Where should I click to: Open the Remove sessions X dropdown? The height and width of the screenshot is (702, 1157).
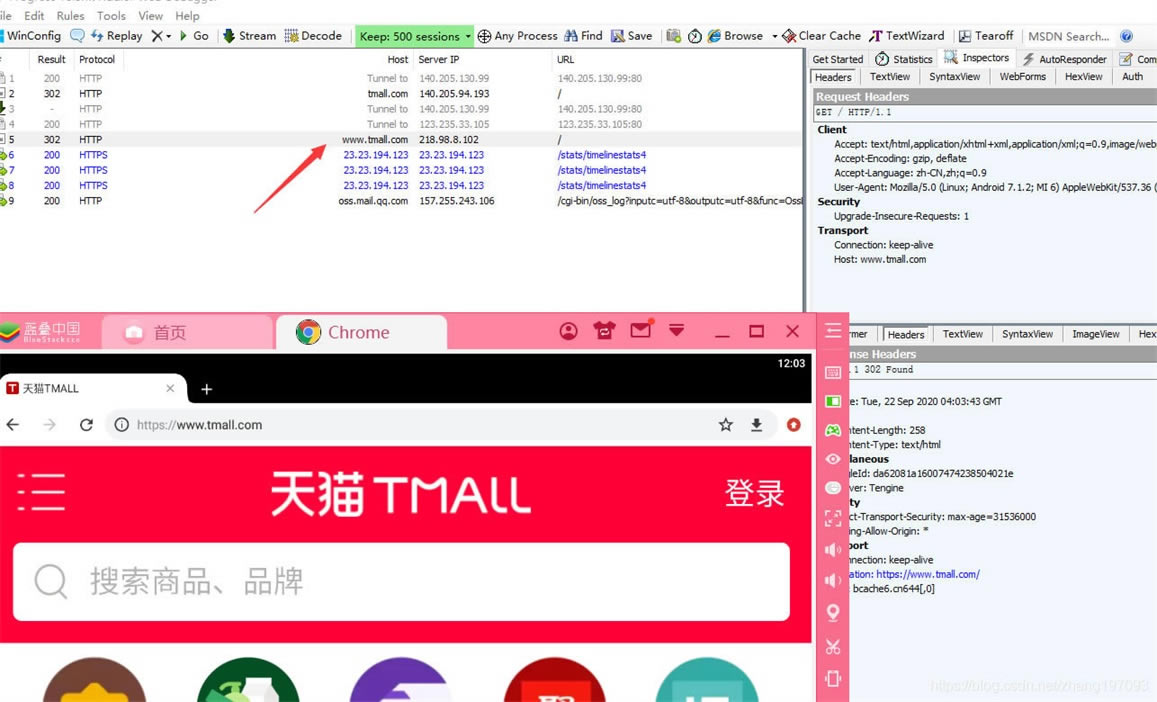click(161, 35)
